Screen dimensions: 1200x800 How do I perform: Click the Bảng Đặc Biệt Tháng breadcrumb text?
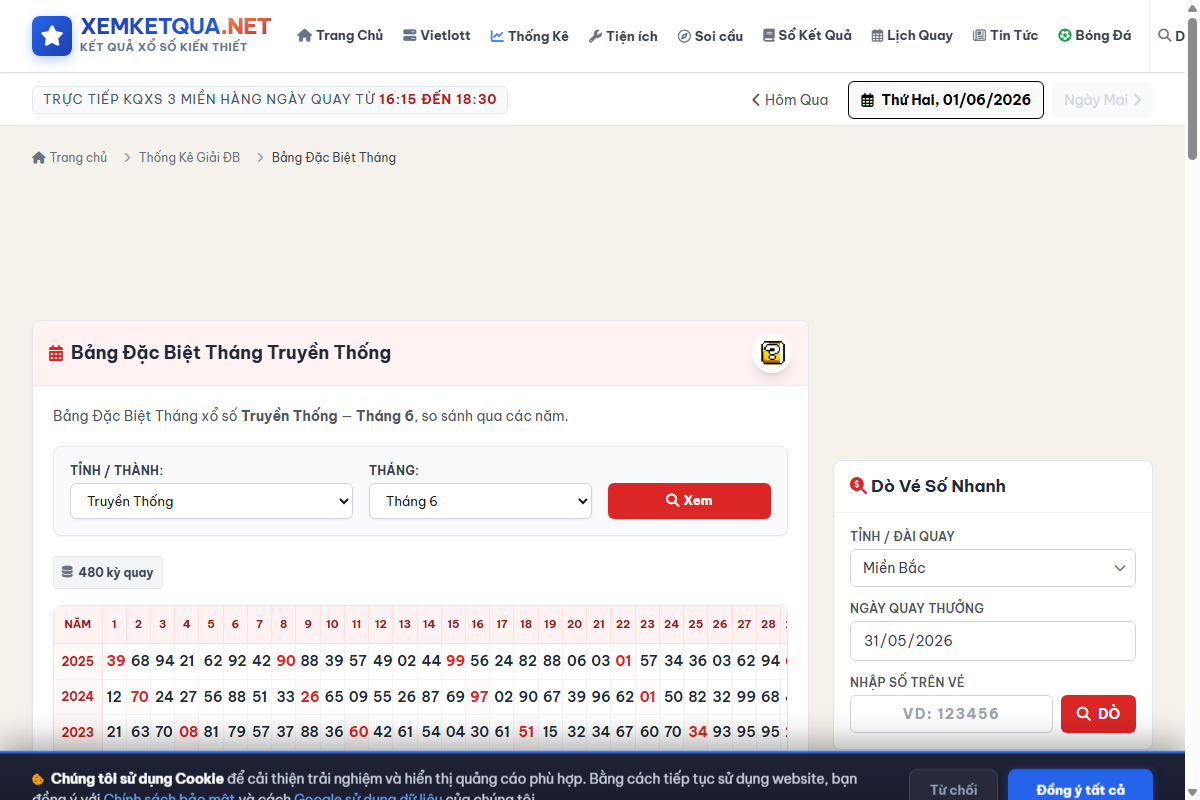click(x=334, y=158)
